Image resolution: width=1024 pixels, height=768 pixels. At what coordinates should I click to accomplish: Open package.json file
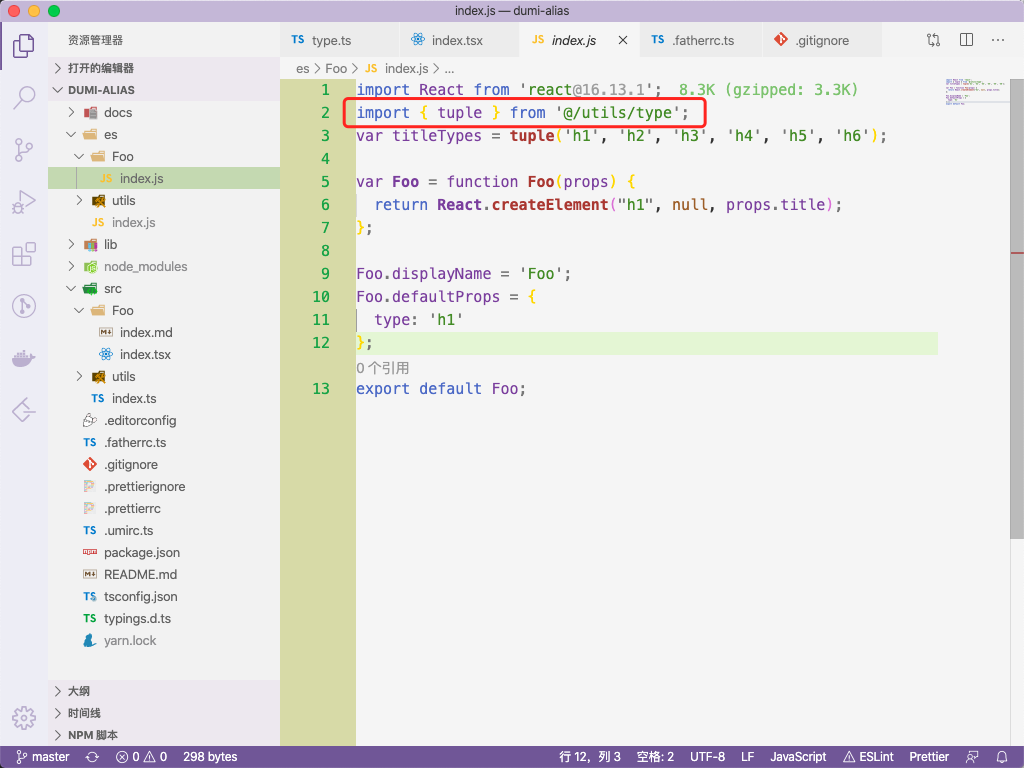(164, 552)
